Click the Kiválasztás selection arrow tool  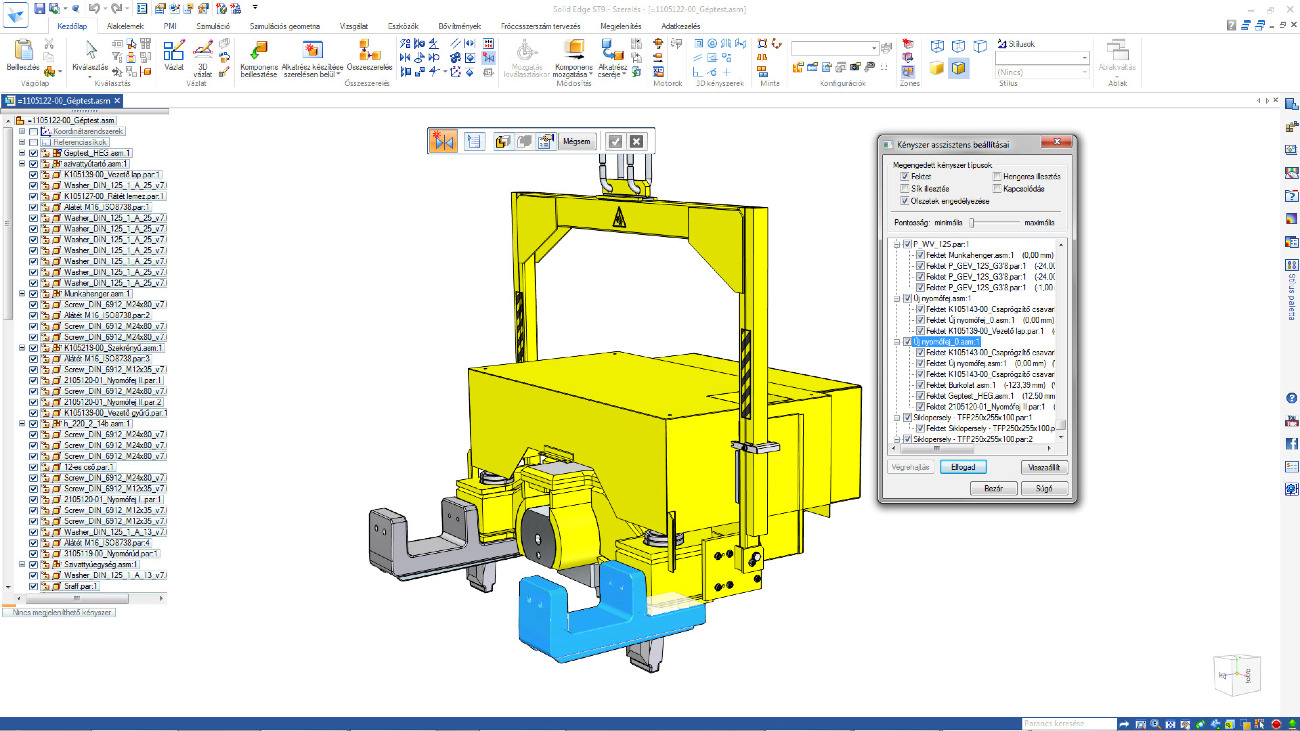click(x=91, y=50)
